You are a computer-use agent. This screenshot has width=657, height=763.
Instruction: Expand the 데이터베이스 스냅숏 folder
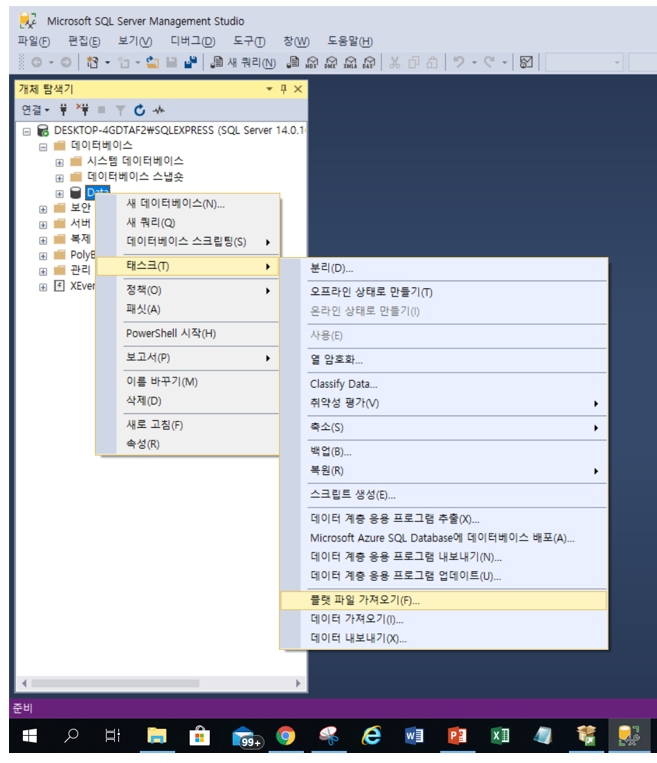tap(59, 178)
